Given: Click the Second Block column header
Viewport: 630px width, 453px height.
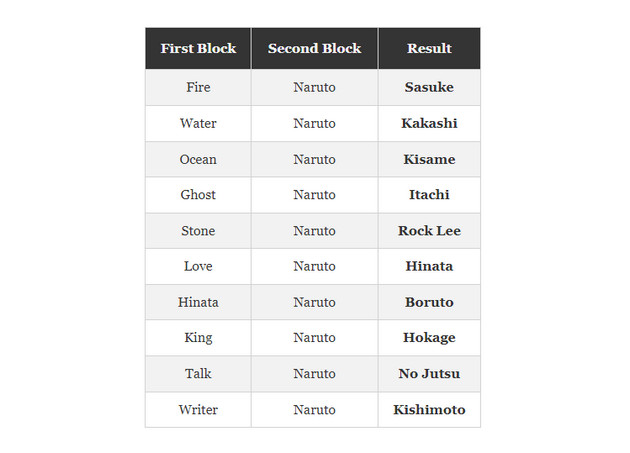Looking at the screenshot, I should point(314,48).
